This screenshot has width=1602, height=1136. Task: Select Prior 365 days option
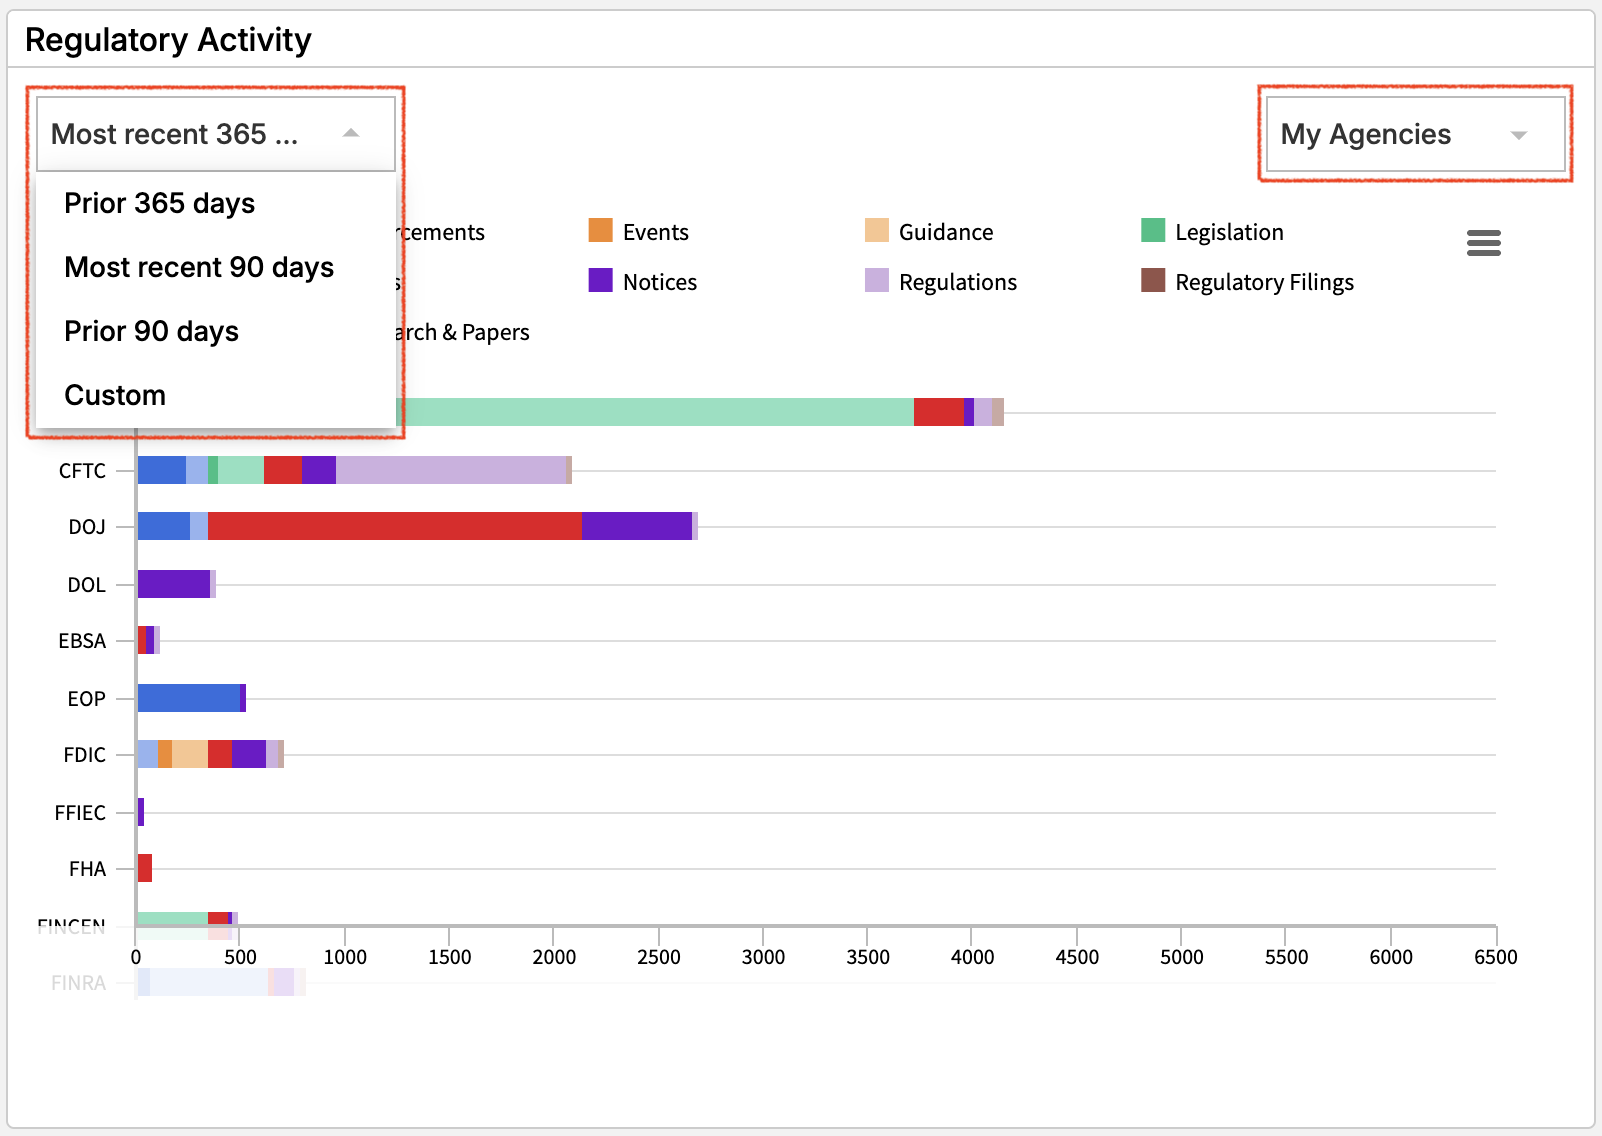click(160, 203)
